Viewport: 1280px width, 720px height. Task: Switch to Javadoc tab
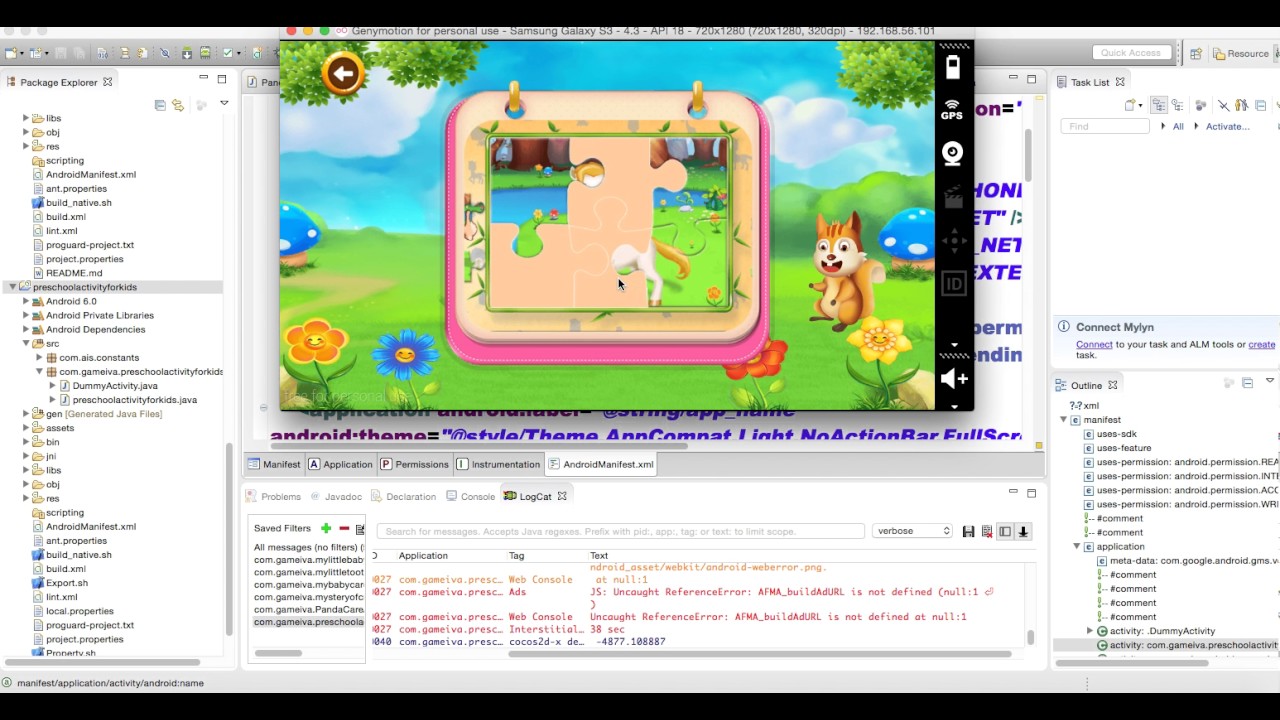(x=336, y=496)
